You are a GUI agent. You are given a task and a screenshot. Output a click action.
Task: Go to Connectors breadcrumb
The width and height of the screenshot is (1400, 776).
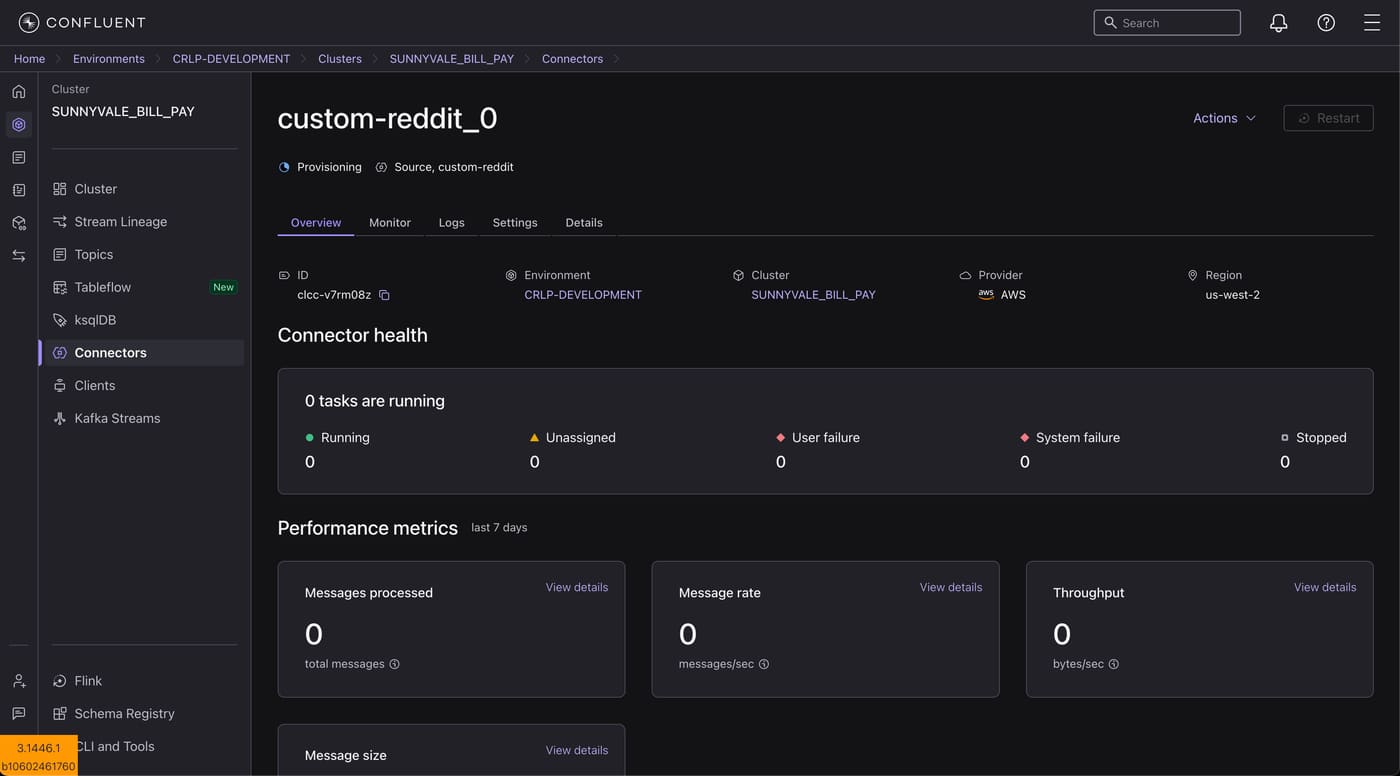[572, 59]
